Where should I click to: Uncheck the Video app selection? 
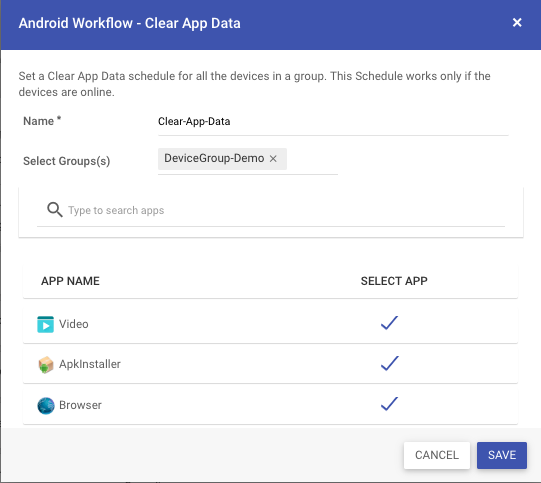click(390, 323)
